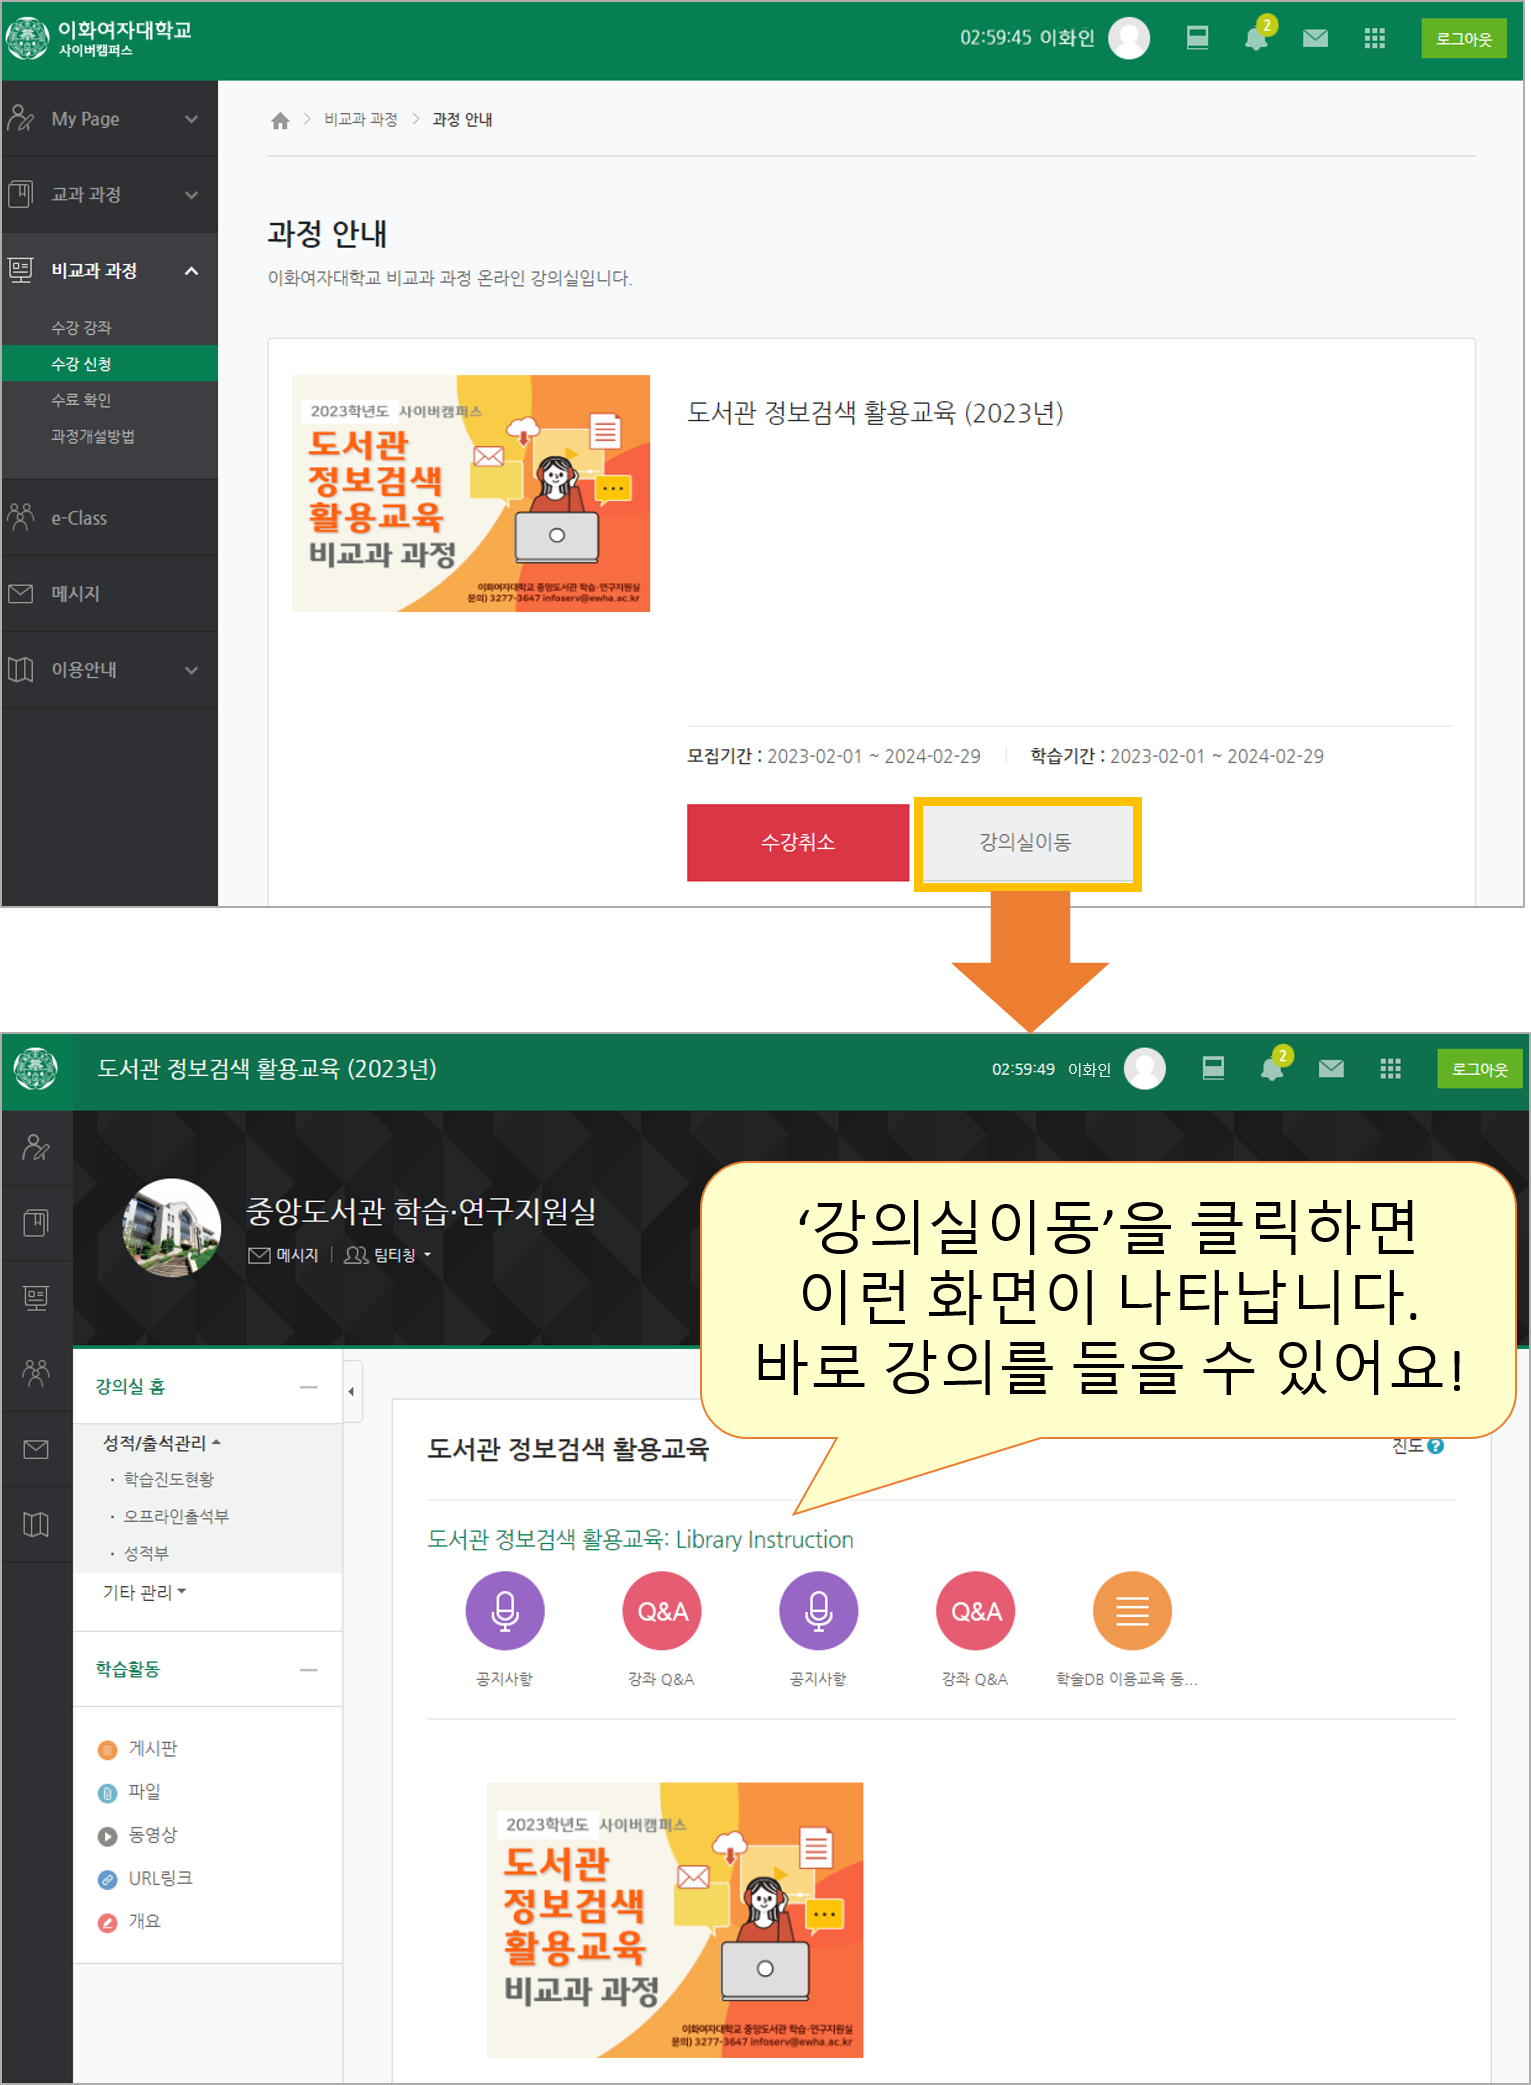Expand the 이용안내 menu
The height and width of the screenshot is (2085, 1531).
tap(109, 669)
